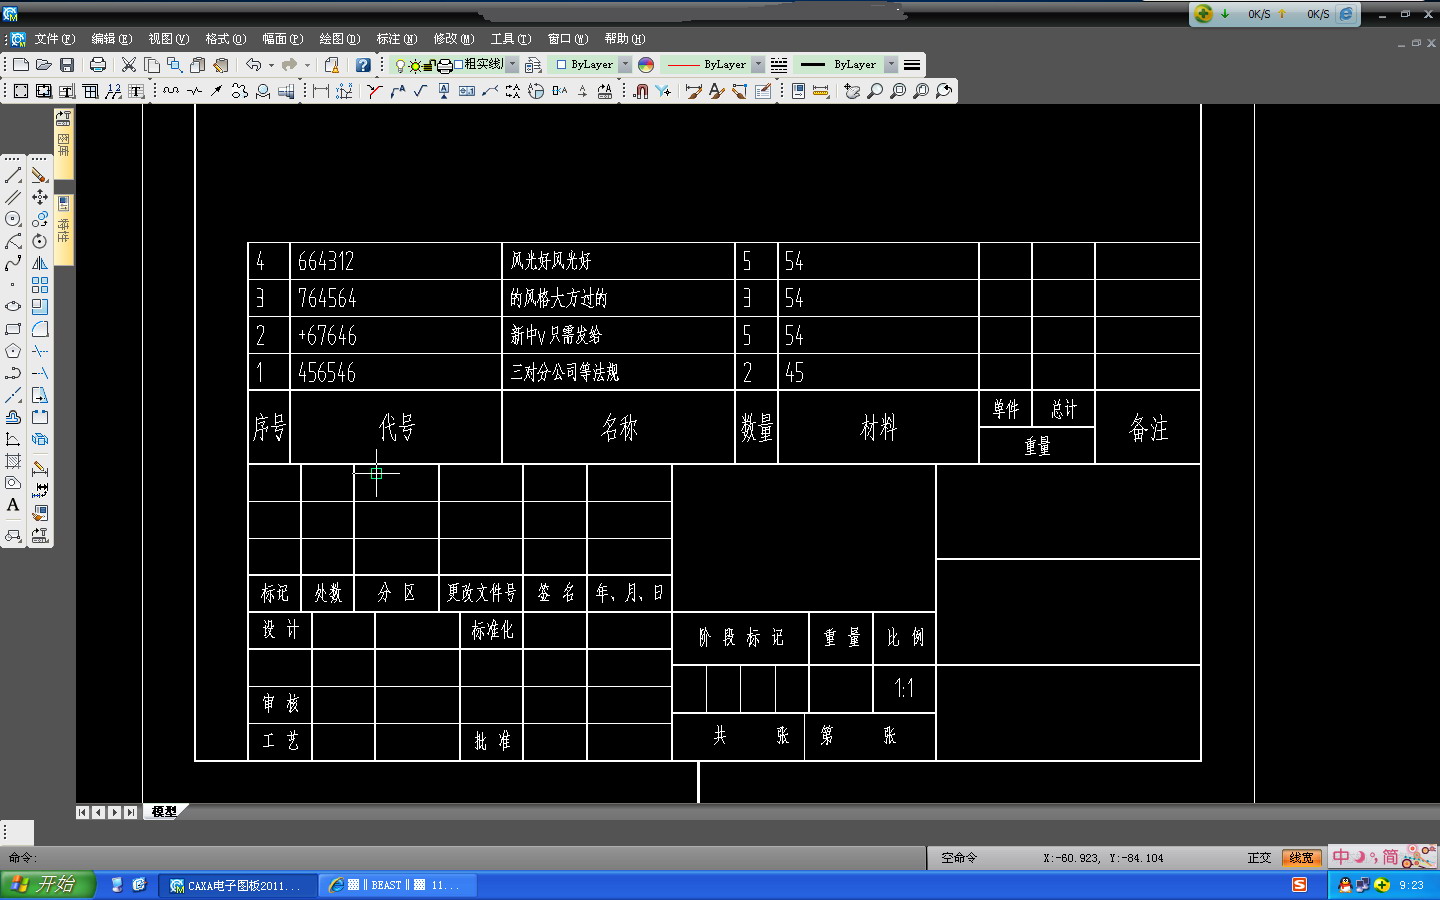Select the Parallel lines tool
This screenshot has height=900, width=1440.
pos(13,197)
